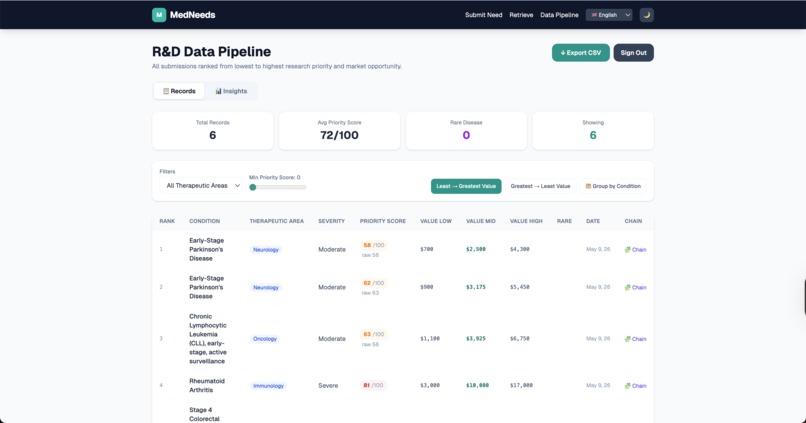Click the Condition column header
The height and width of the screenshot is (423, 806).
pos(205,221)
